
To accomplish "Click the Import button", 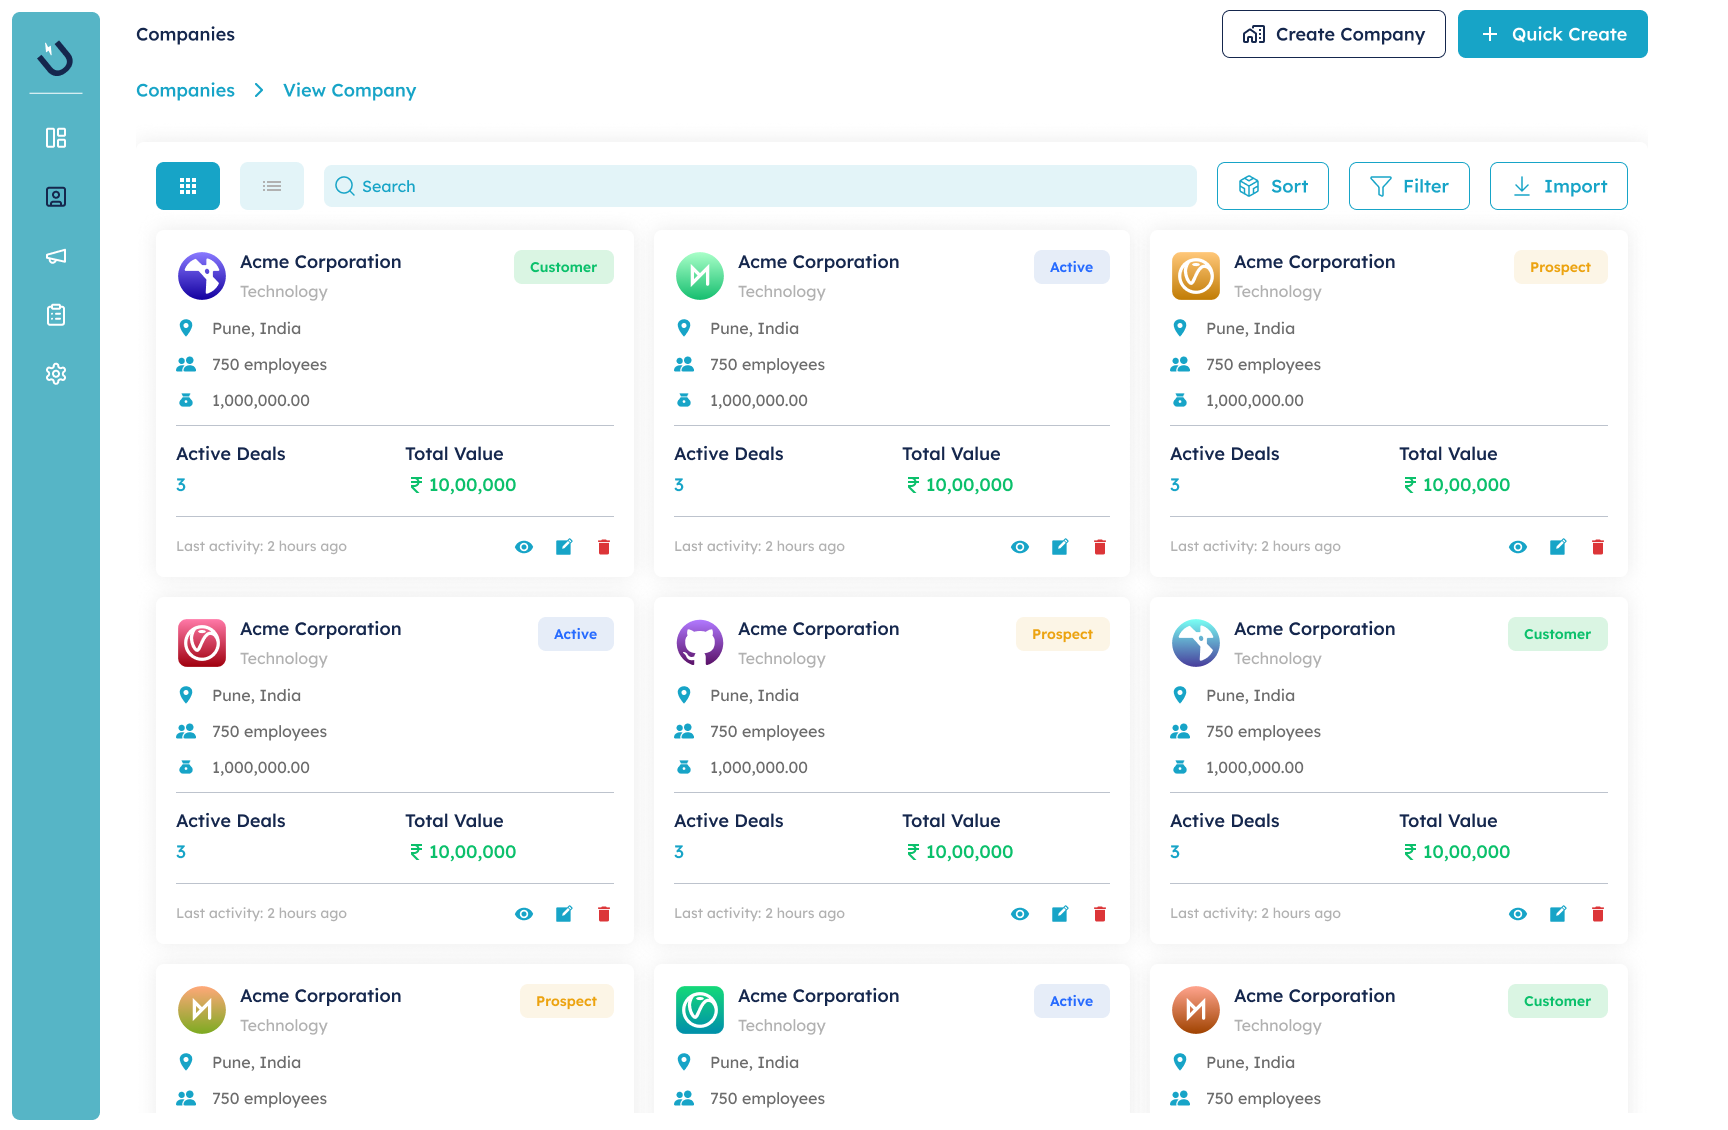I will pyautogui.click(x=1558, y=186).
